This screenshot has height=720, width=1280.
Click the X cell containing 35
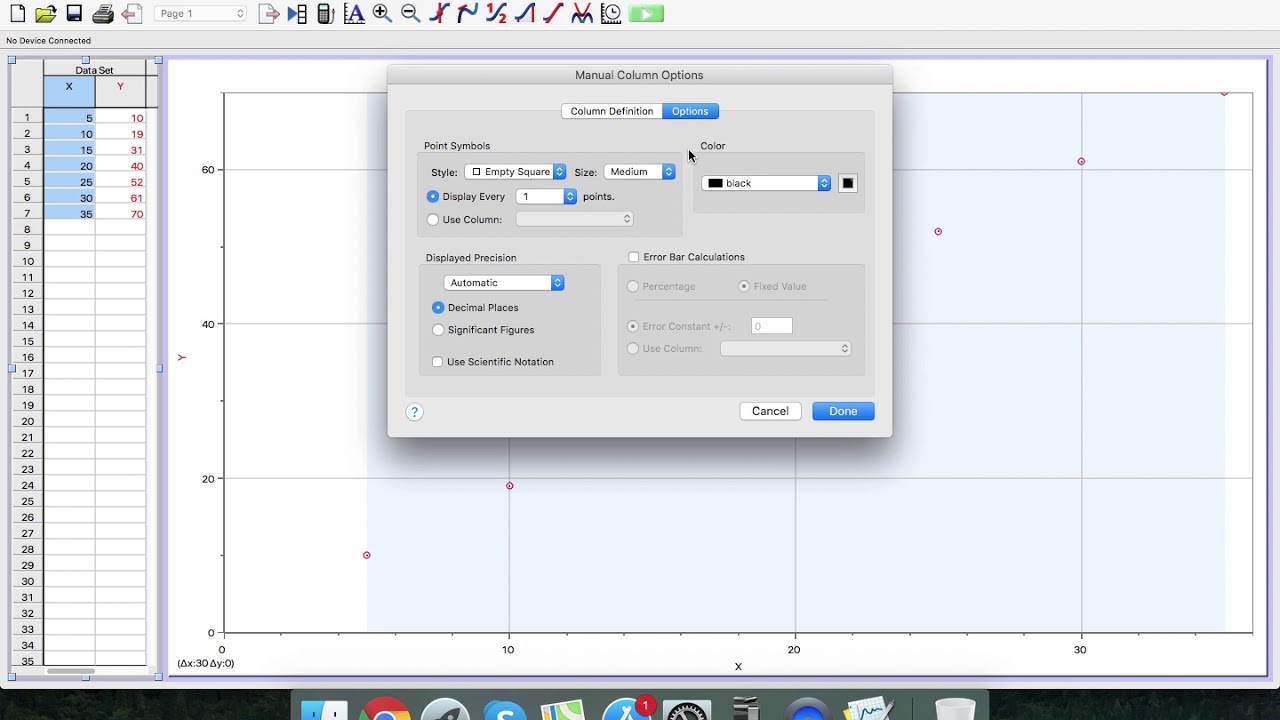[69, 214]
